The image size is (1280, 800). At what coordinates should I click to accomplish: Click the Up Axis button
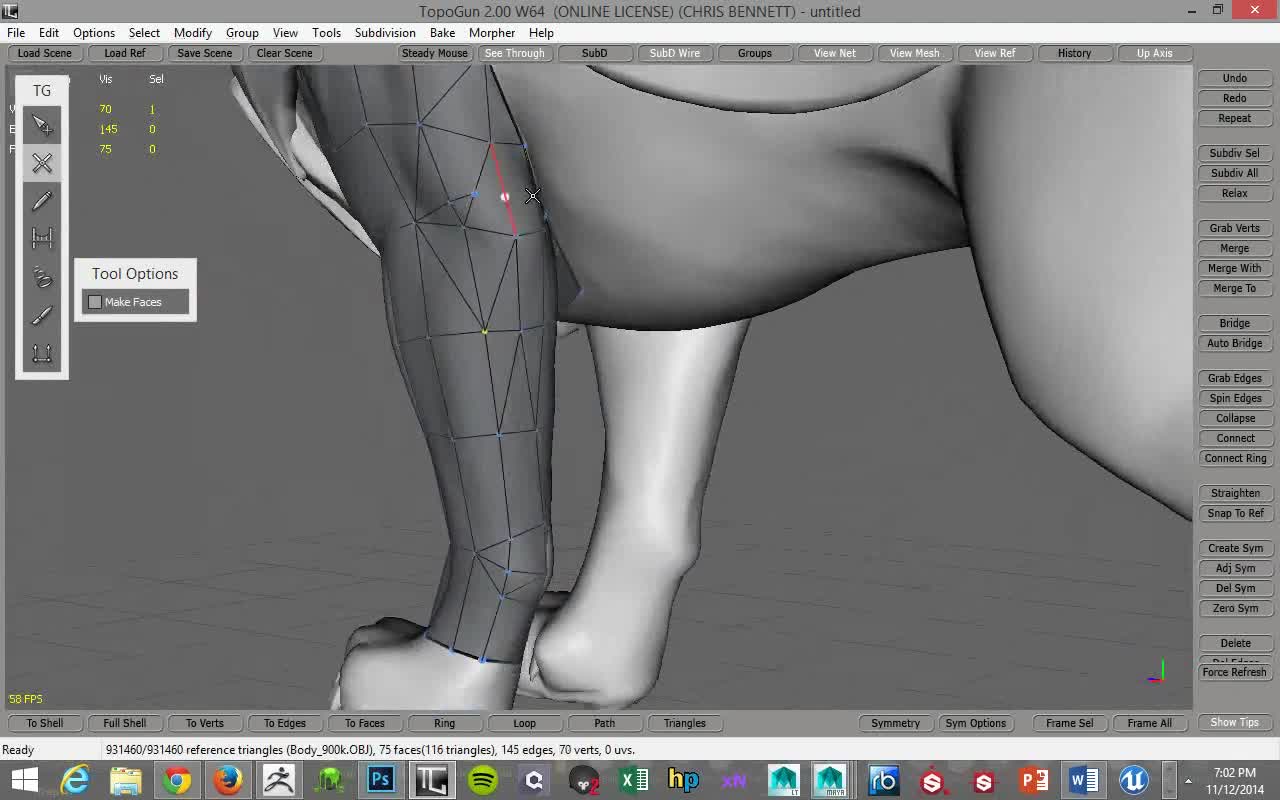1155,53
